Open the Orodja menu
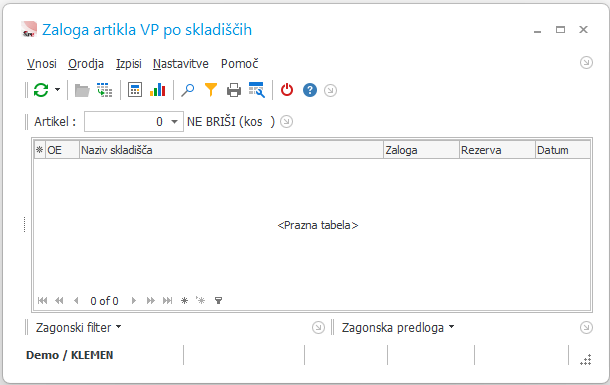The image size is (610, 385). [86, 63]
